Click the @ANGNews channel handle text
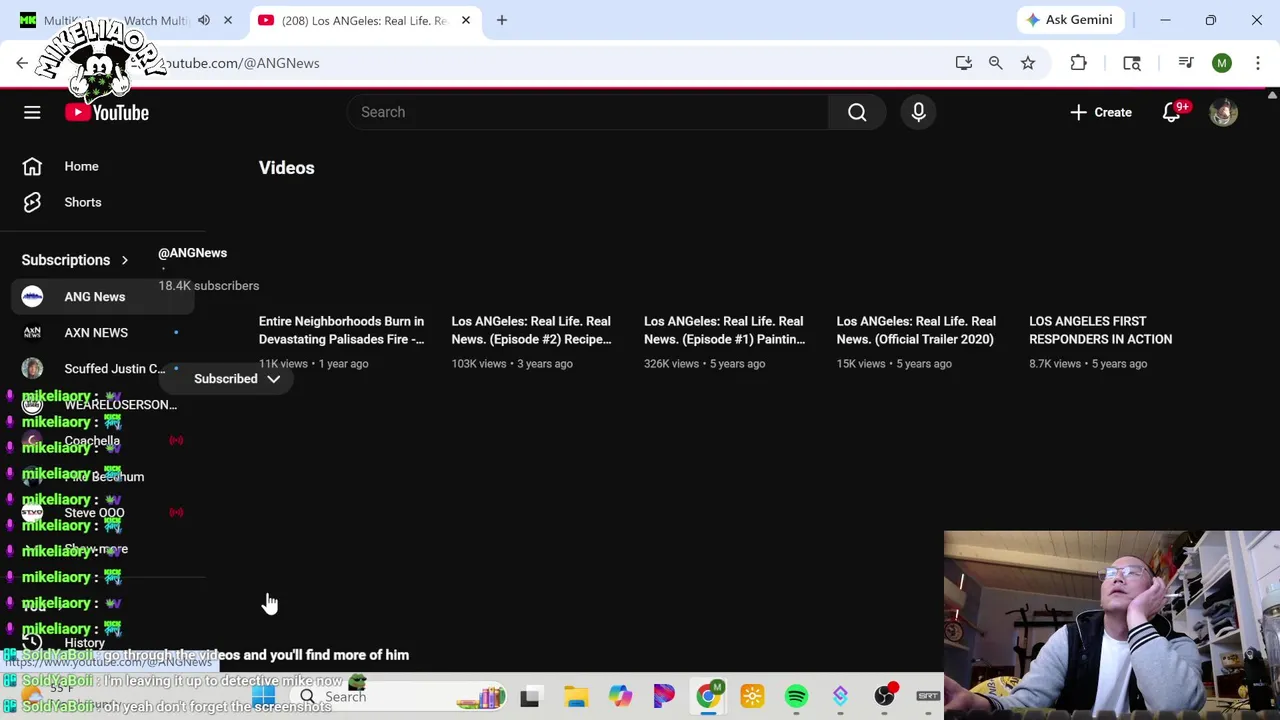Screen dimensions: 1280x720 click(192, 253)
